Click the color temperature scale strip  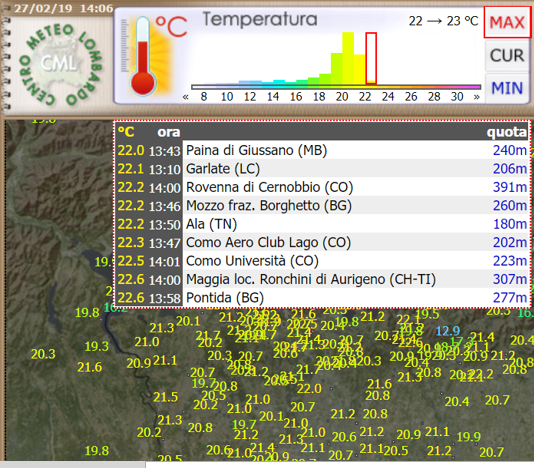pyautogui.click(x=336, y=87)
